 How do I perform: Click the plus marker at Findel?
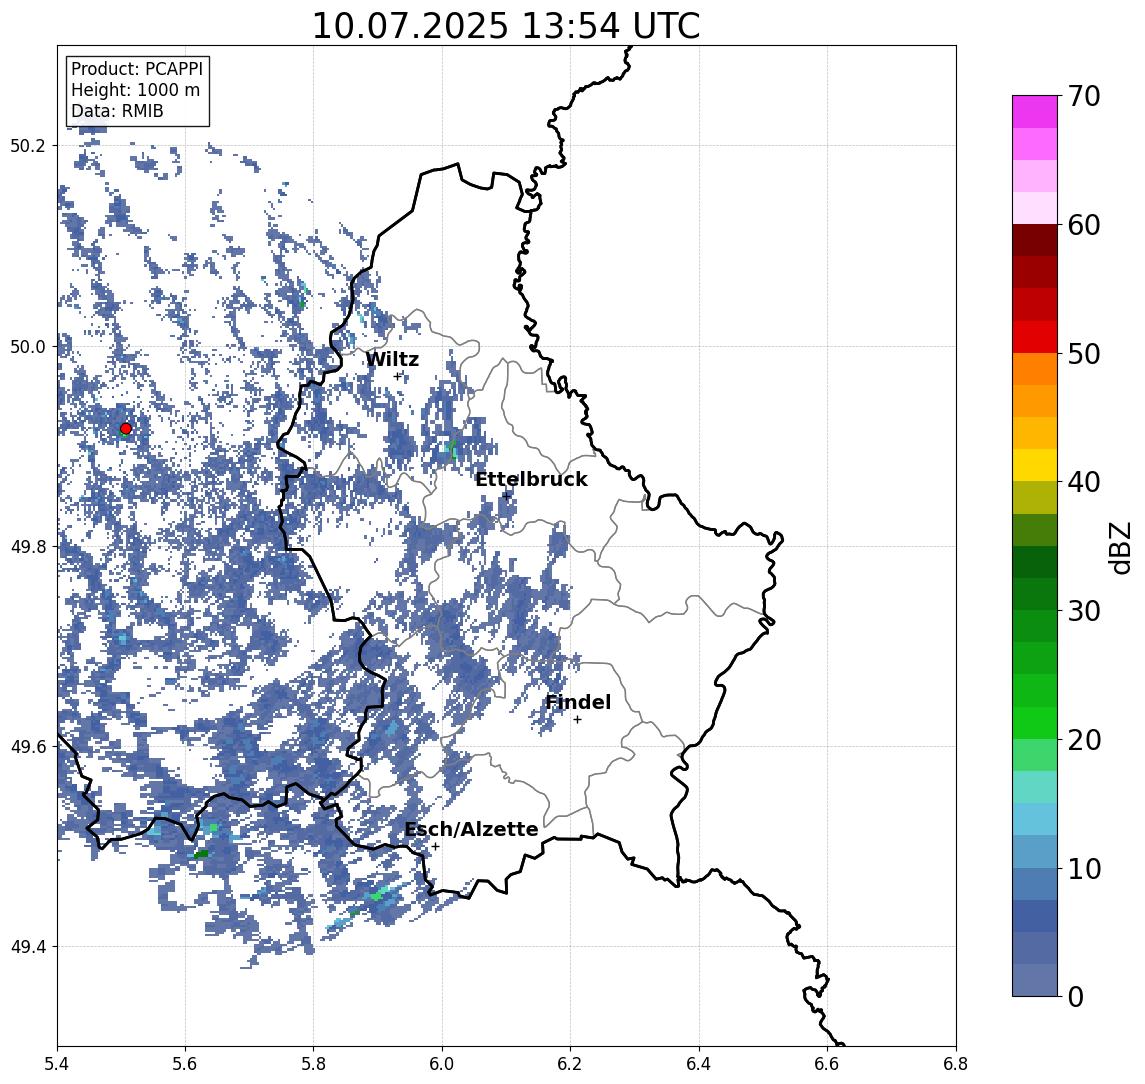(577, 720)
